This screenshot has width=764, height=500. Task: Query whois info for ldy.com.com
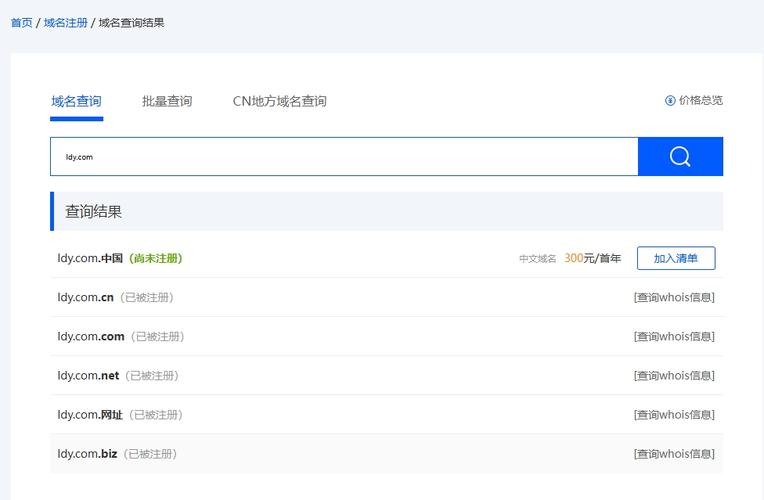click(674, 336)
